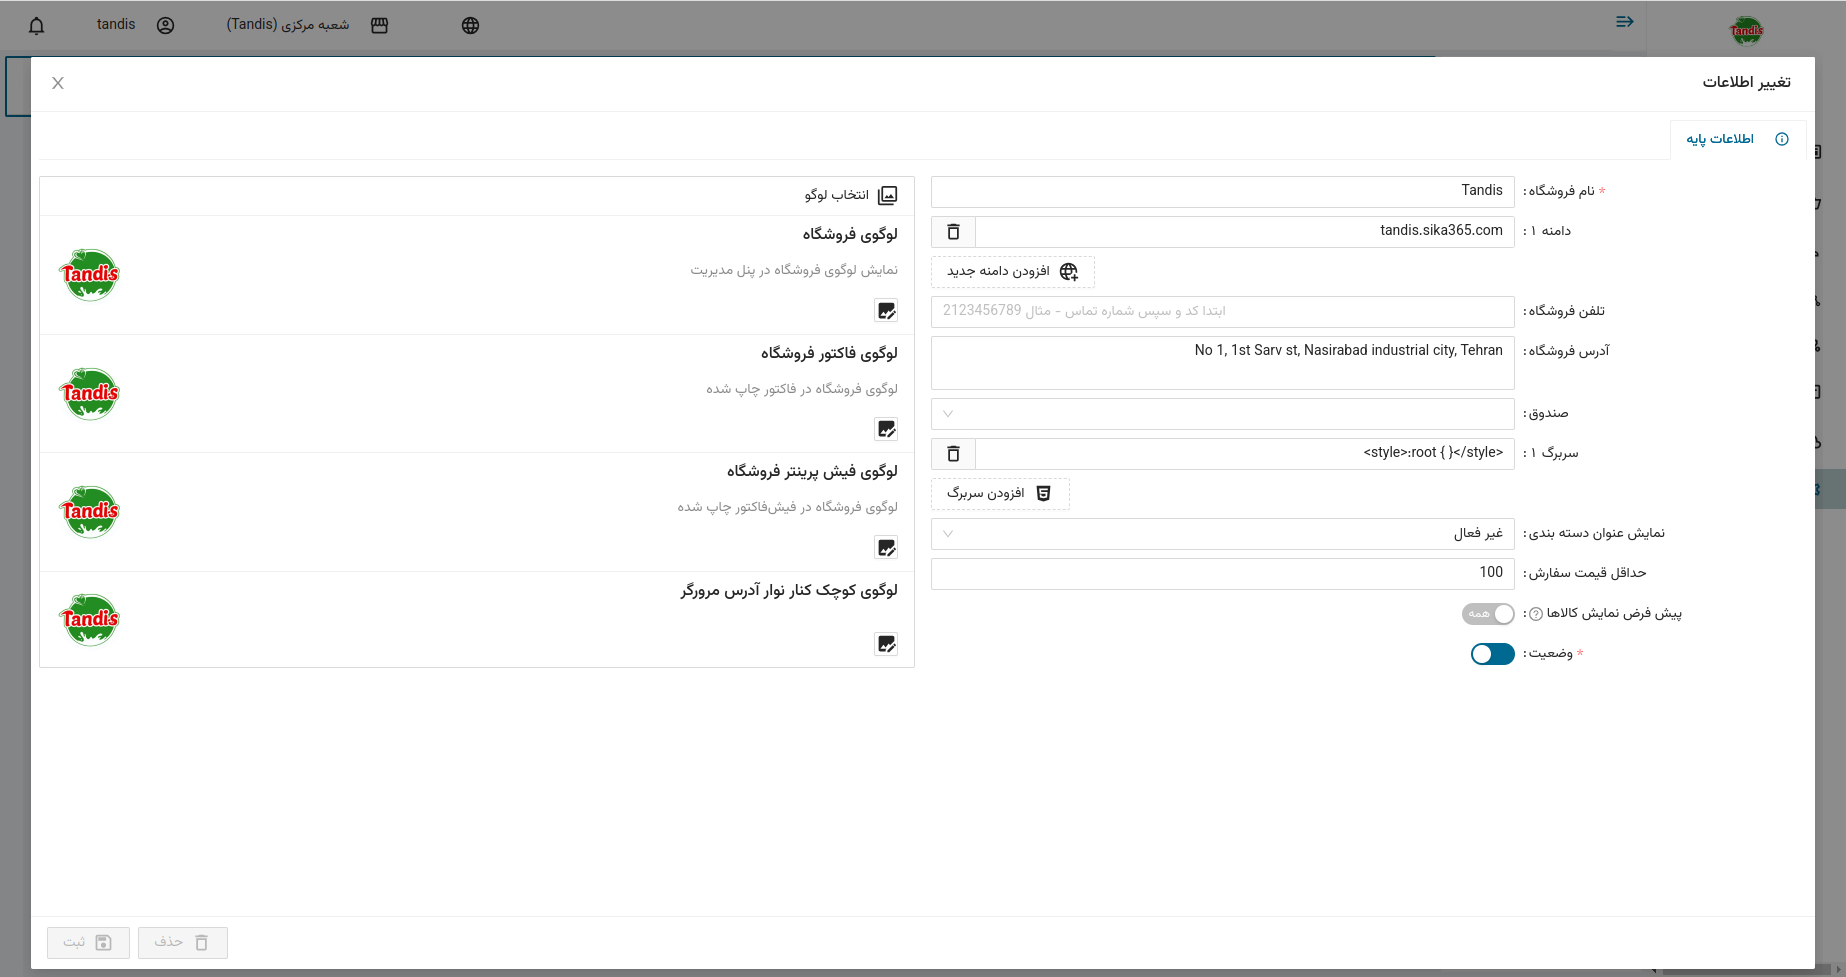Click the تلفن فروشگاه phone input field
This screenshot has height=977, width=1846.
pos(1222,311)
